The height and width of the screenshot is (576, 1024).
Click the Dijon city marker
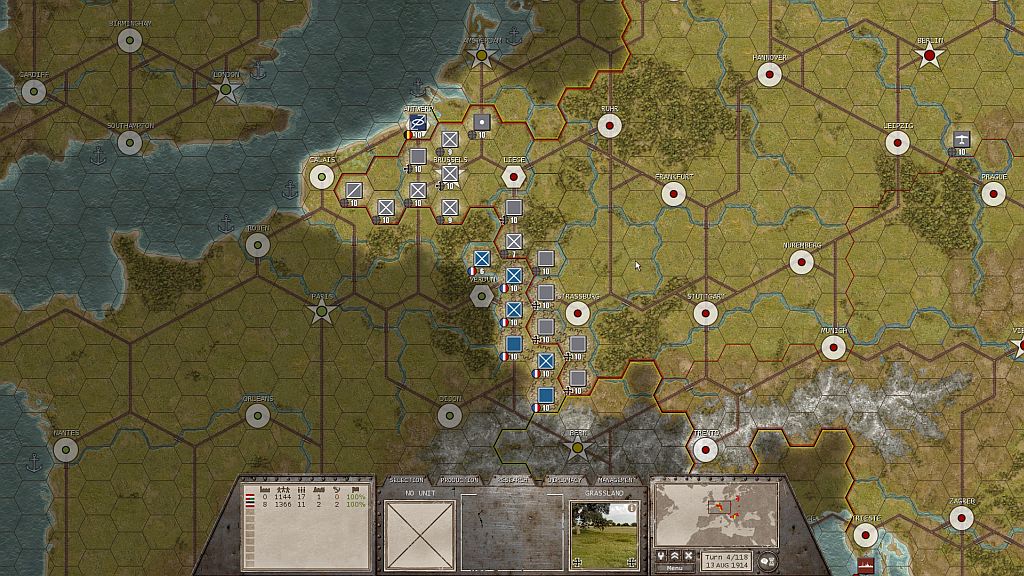click(x=449, y=415)
